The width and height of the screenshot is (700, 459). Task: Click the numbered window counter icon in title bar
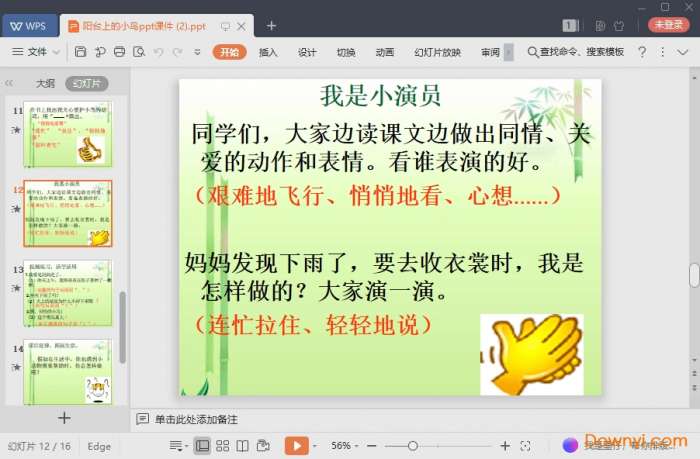[x=570, y=25]
